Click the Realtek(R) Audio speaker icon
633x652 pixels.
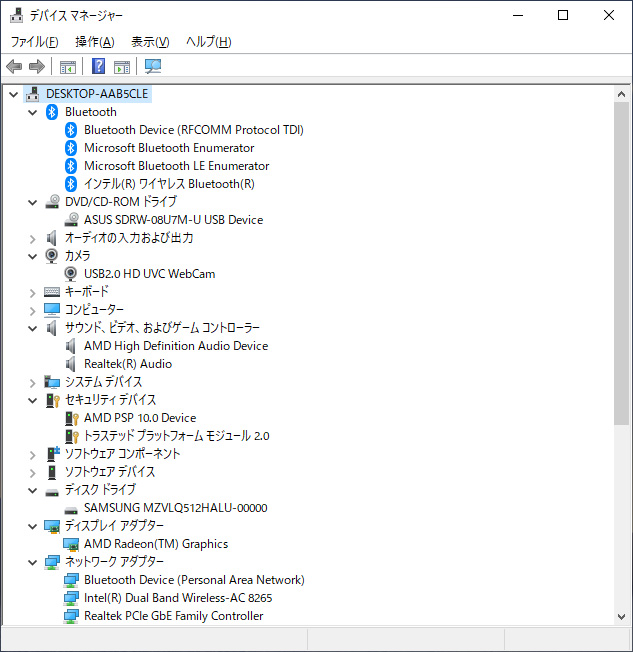pos(71,364)
